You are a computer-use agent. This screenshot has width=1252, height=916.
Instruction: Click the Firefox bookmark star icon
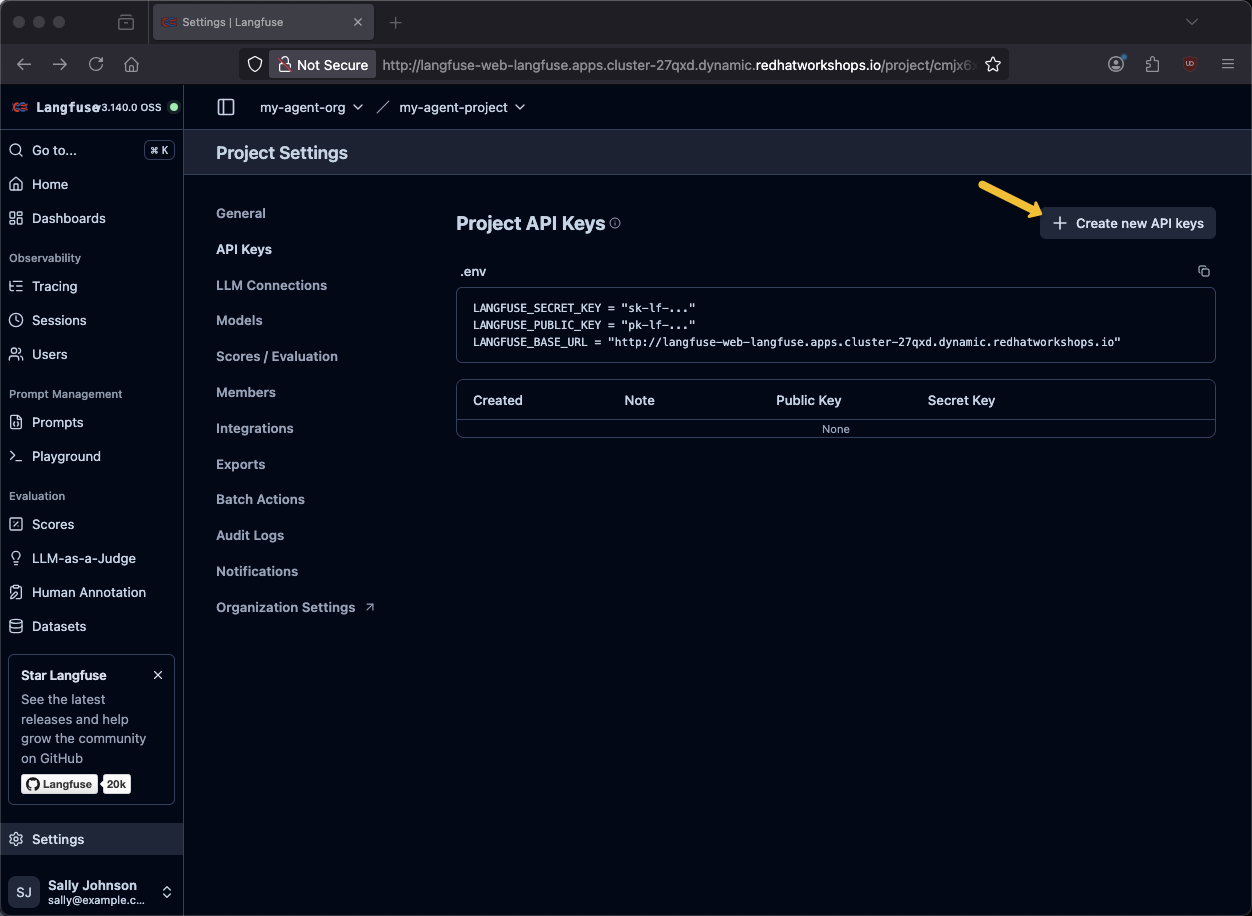(993, 64)
